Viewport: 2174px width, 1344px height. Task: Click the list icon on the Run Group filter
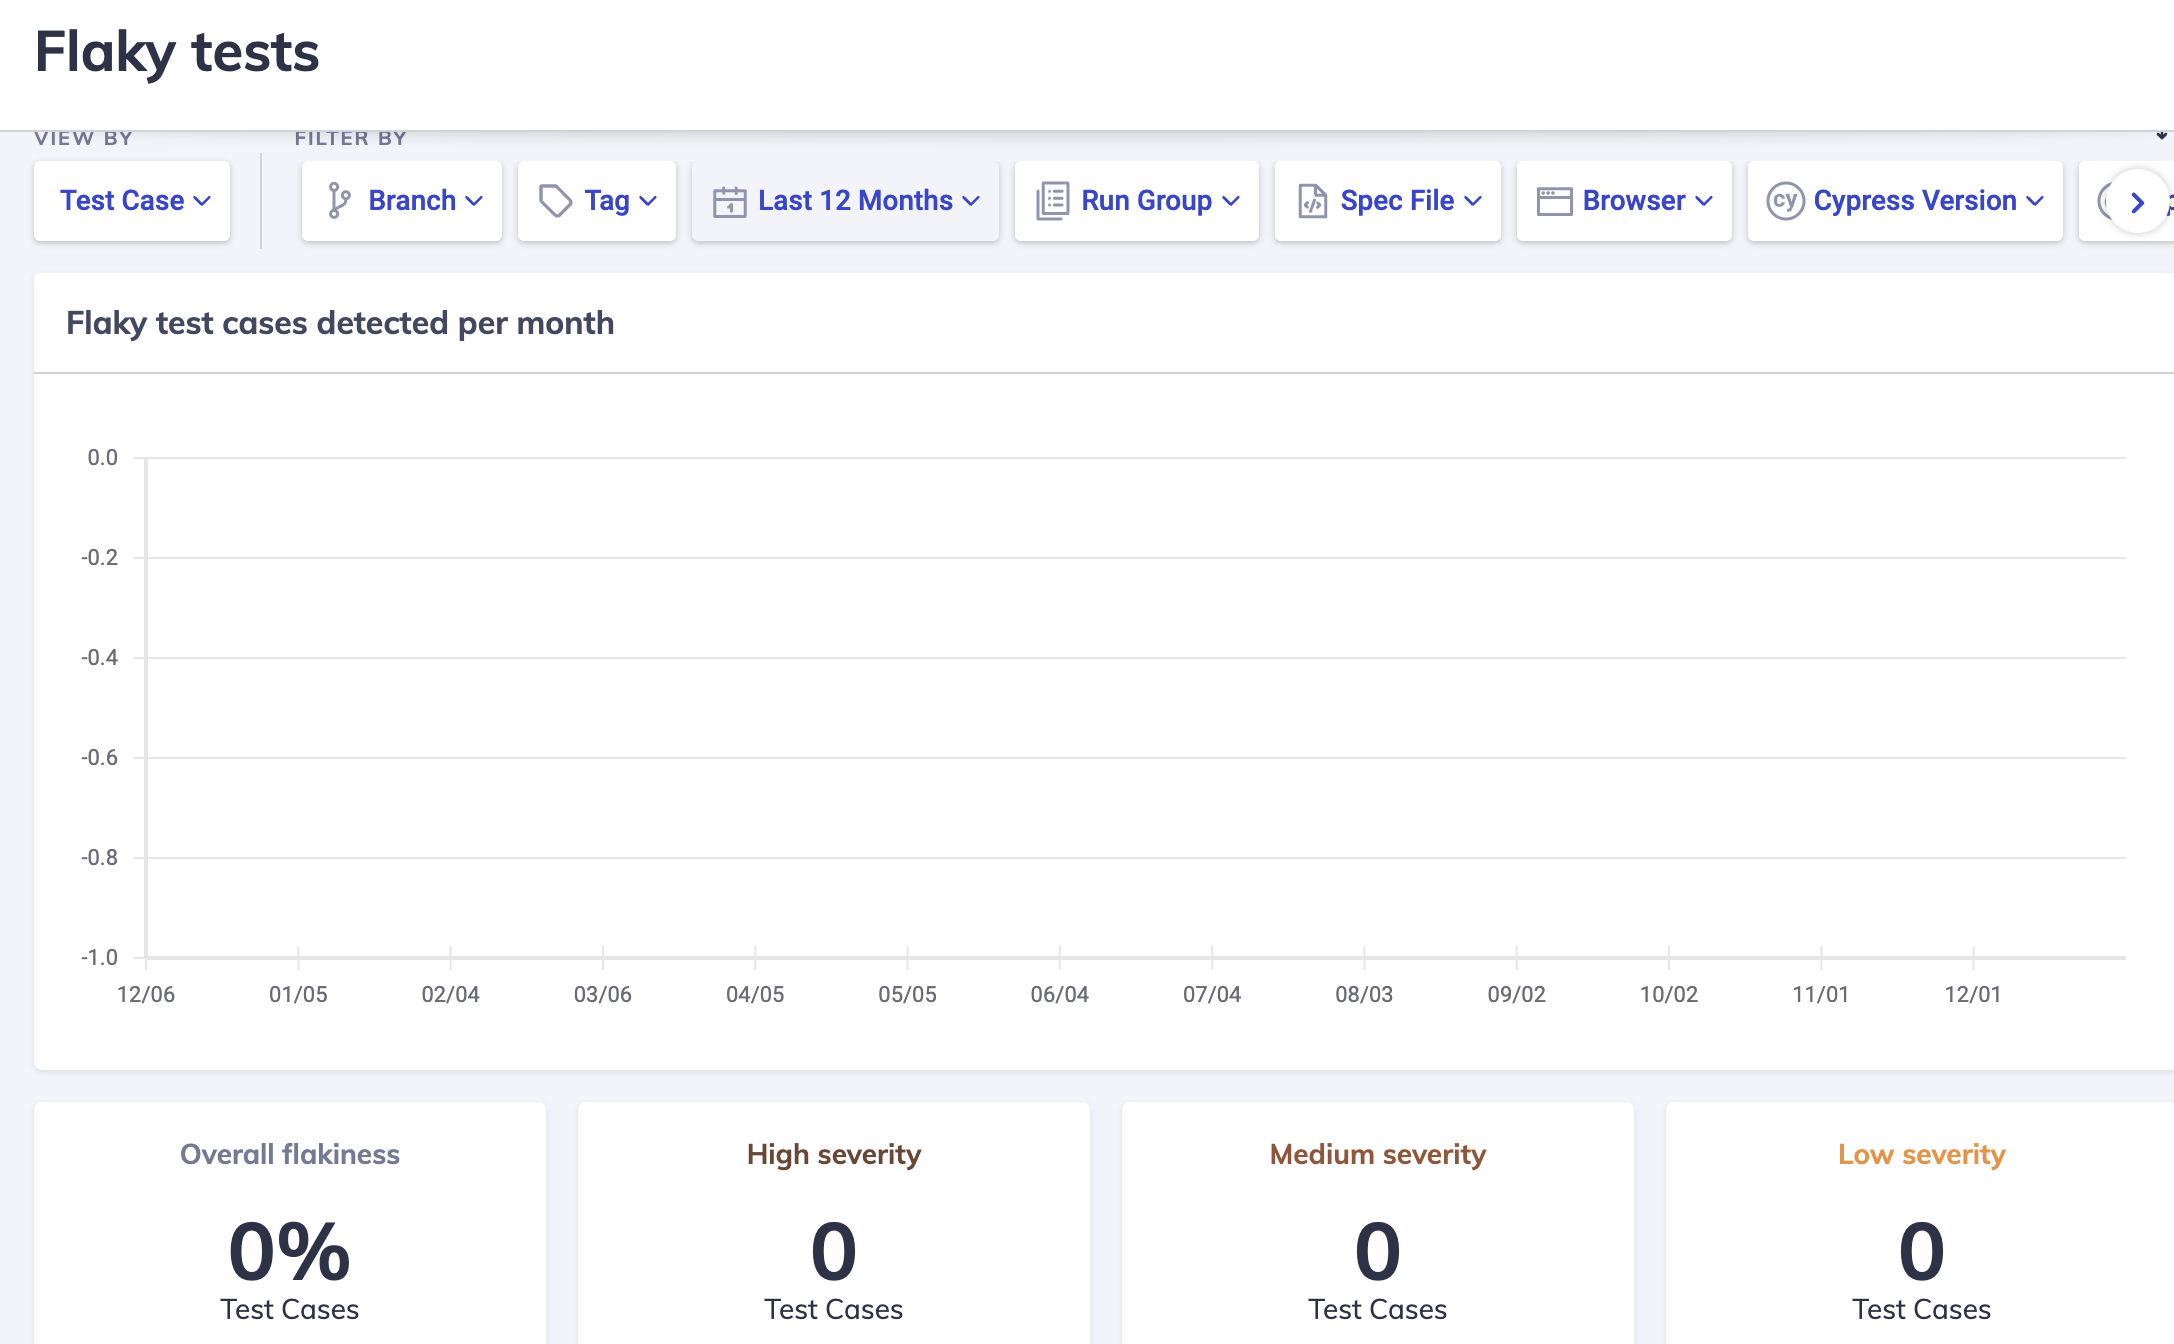[1051, 200]
